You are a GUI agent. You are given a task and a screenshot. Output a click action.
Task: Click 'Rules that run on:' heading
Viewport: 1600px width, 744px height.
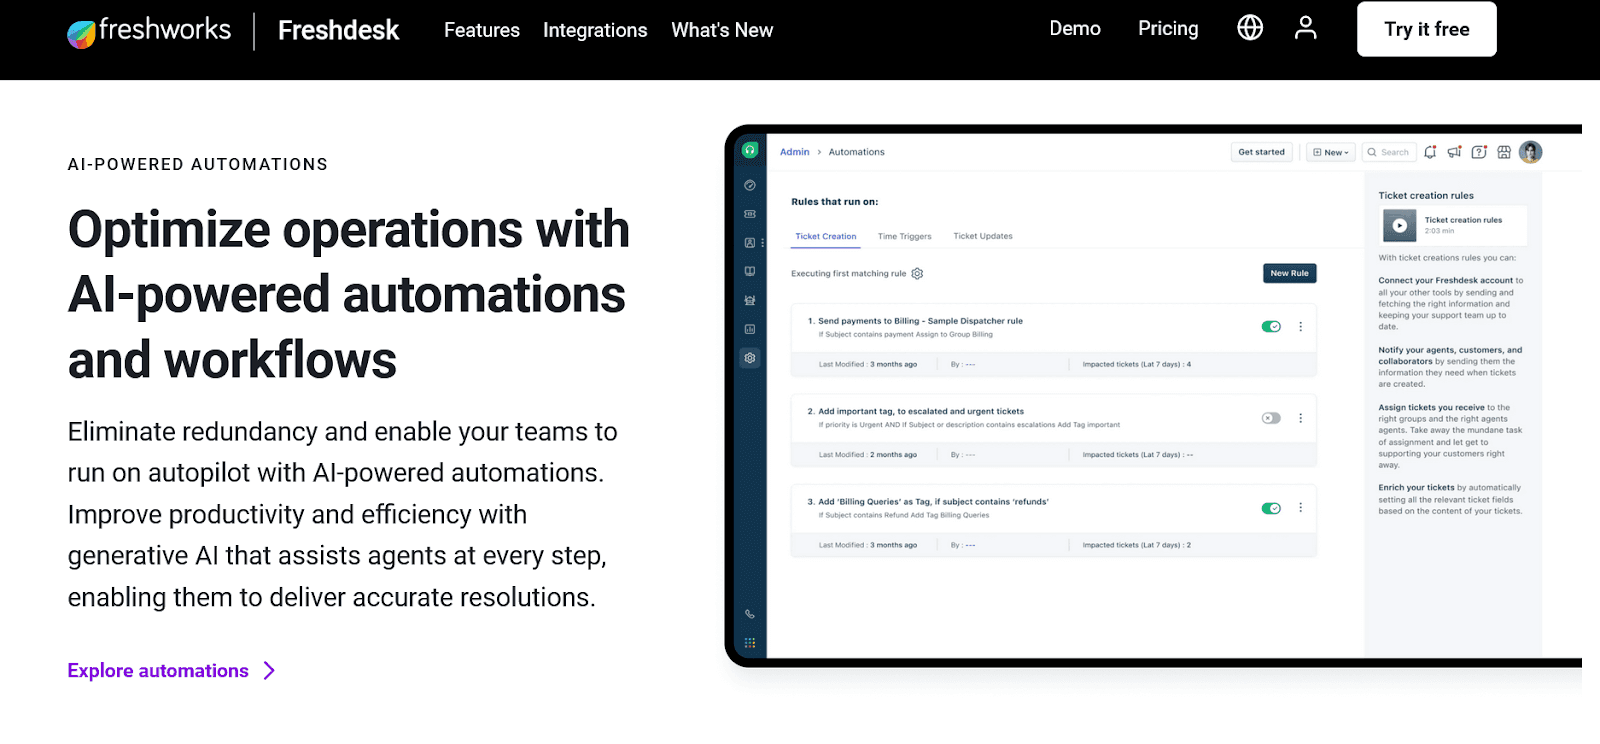(834, 202)
